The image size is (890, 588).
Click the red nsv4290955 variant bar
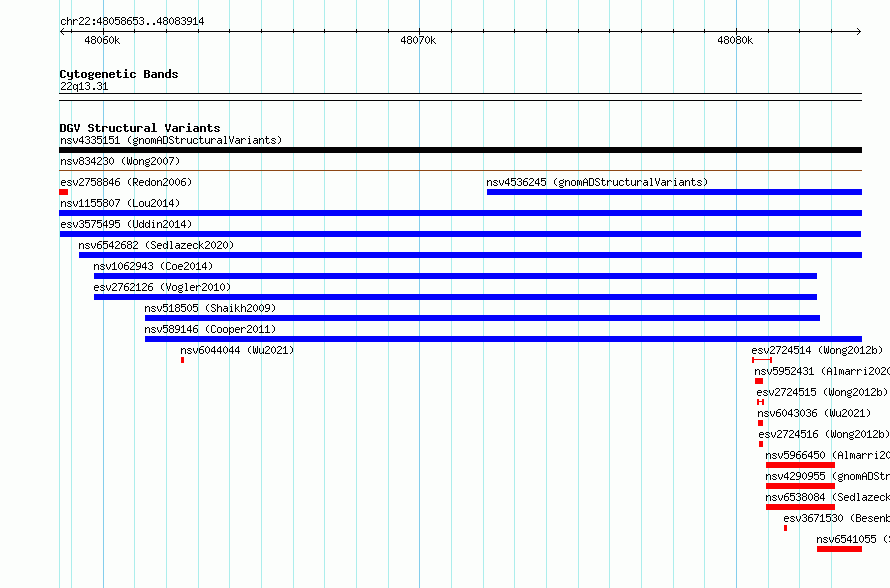pyautogui.click(x=800, y=486)
